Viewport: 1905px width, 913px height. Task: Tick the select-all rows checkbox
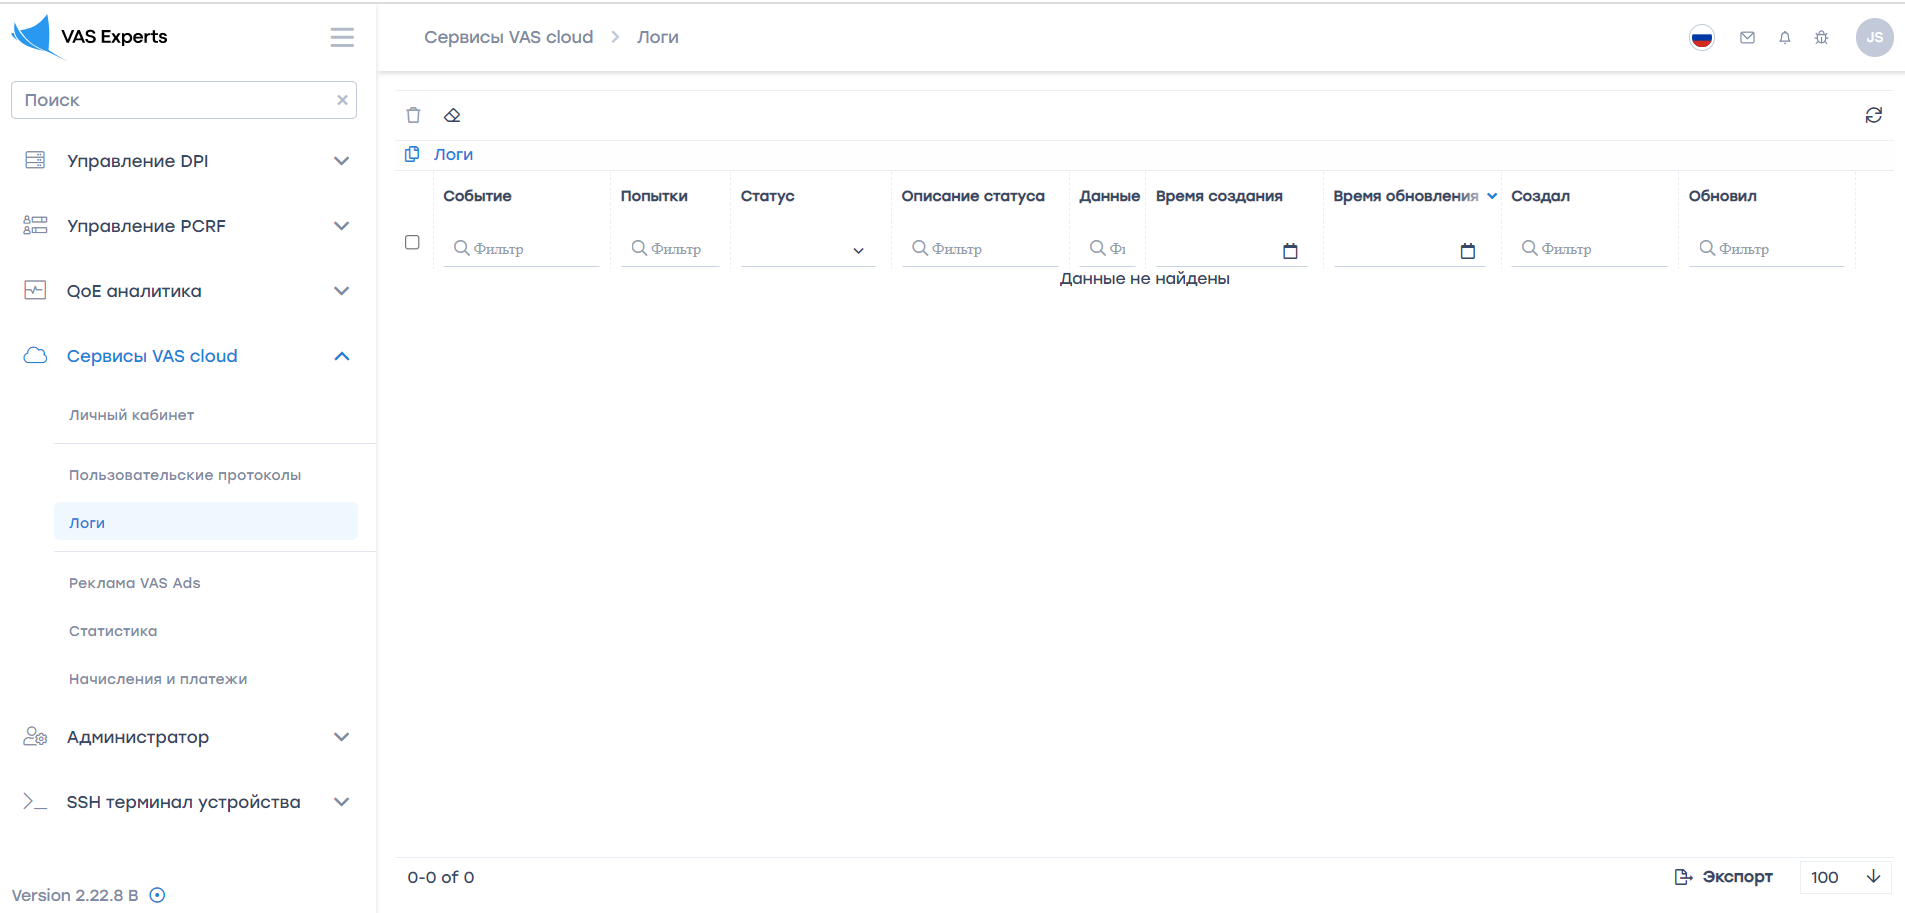coord(412,242)
